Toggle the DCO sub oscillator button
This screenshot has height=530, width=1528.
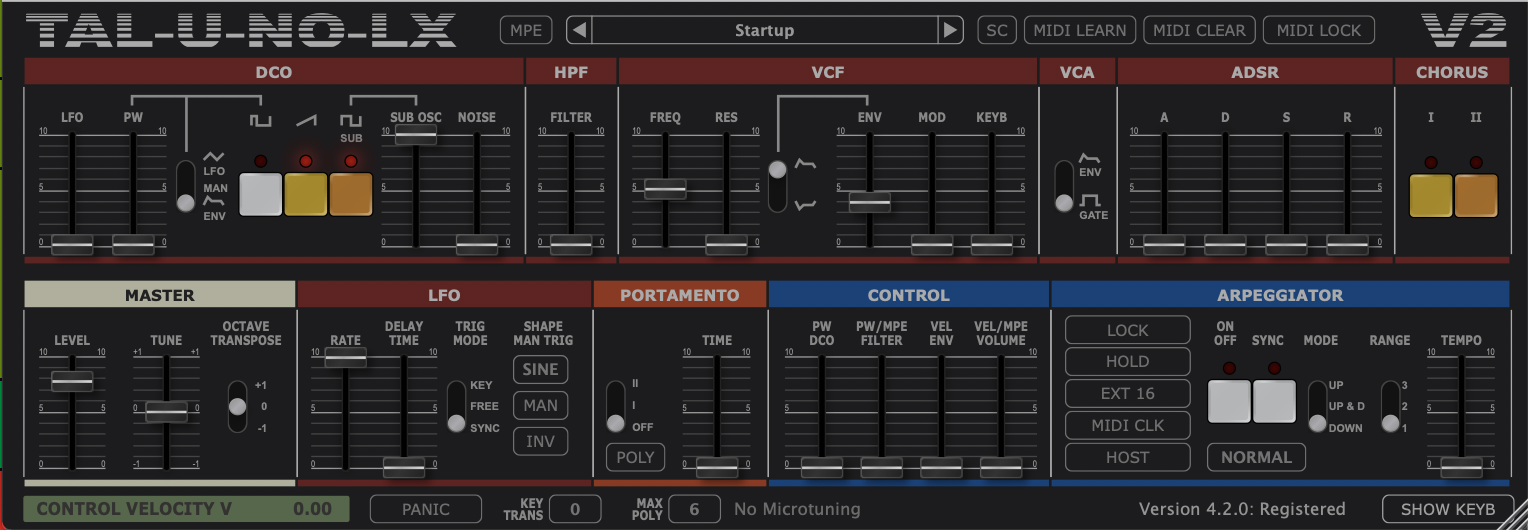[350, 194]
